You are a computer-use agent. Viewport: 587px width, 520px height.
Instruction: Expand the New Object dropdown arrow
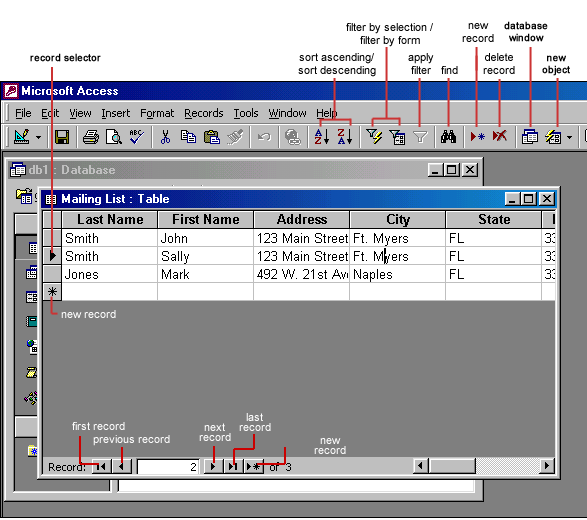tap(569, 137)
